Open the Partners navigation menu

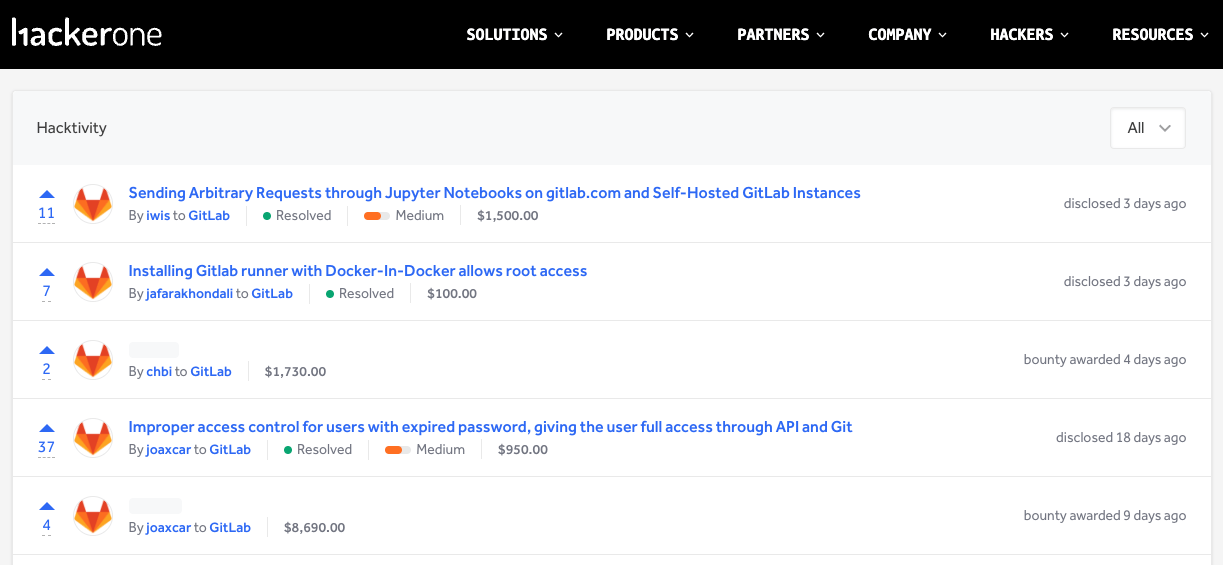(780, 34)
